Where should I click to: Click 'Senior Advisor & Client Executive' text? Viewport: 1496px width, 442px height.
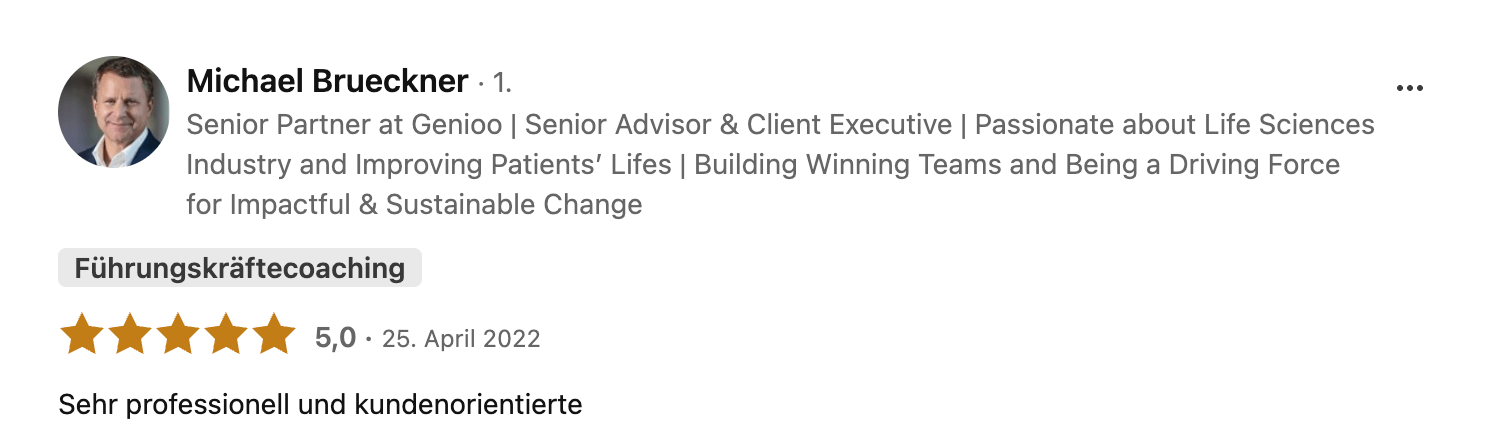click(738, 125)
